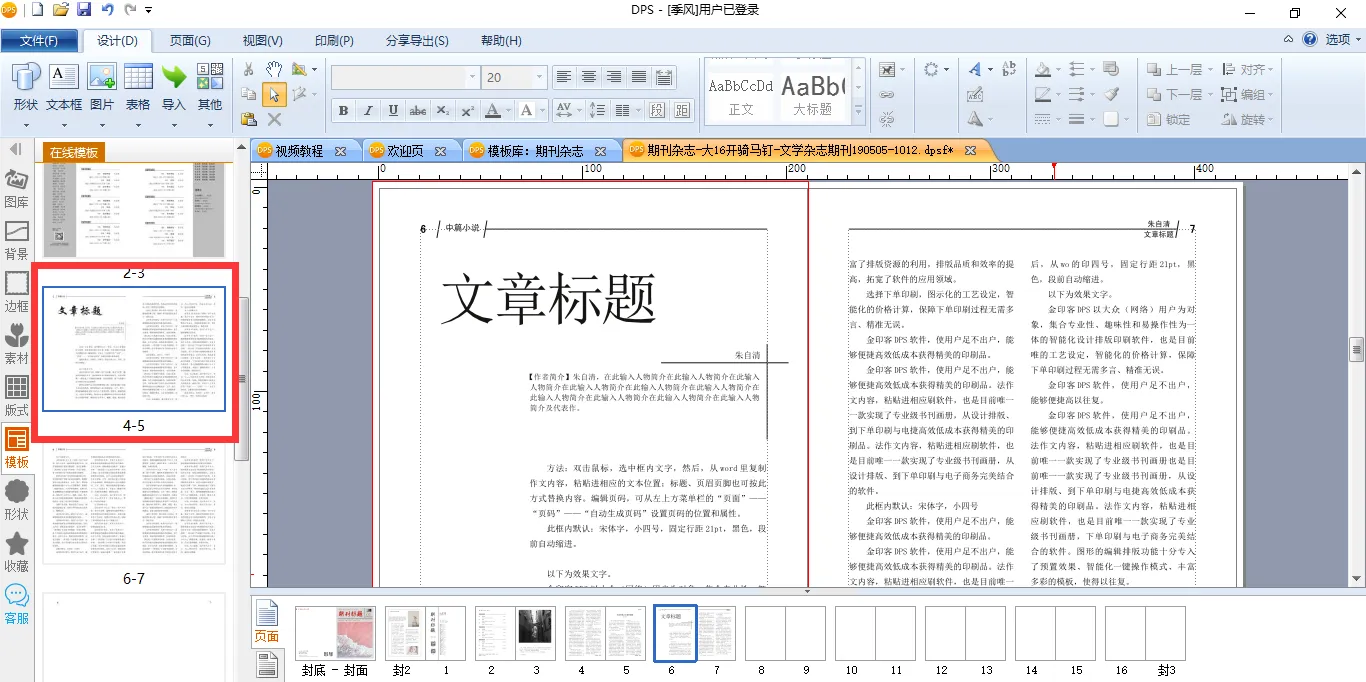
Task: Insert a text box (文本框)
Action: [64, 85]
